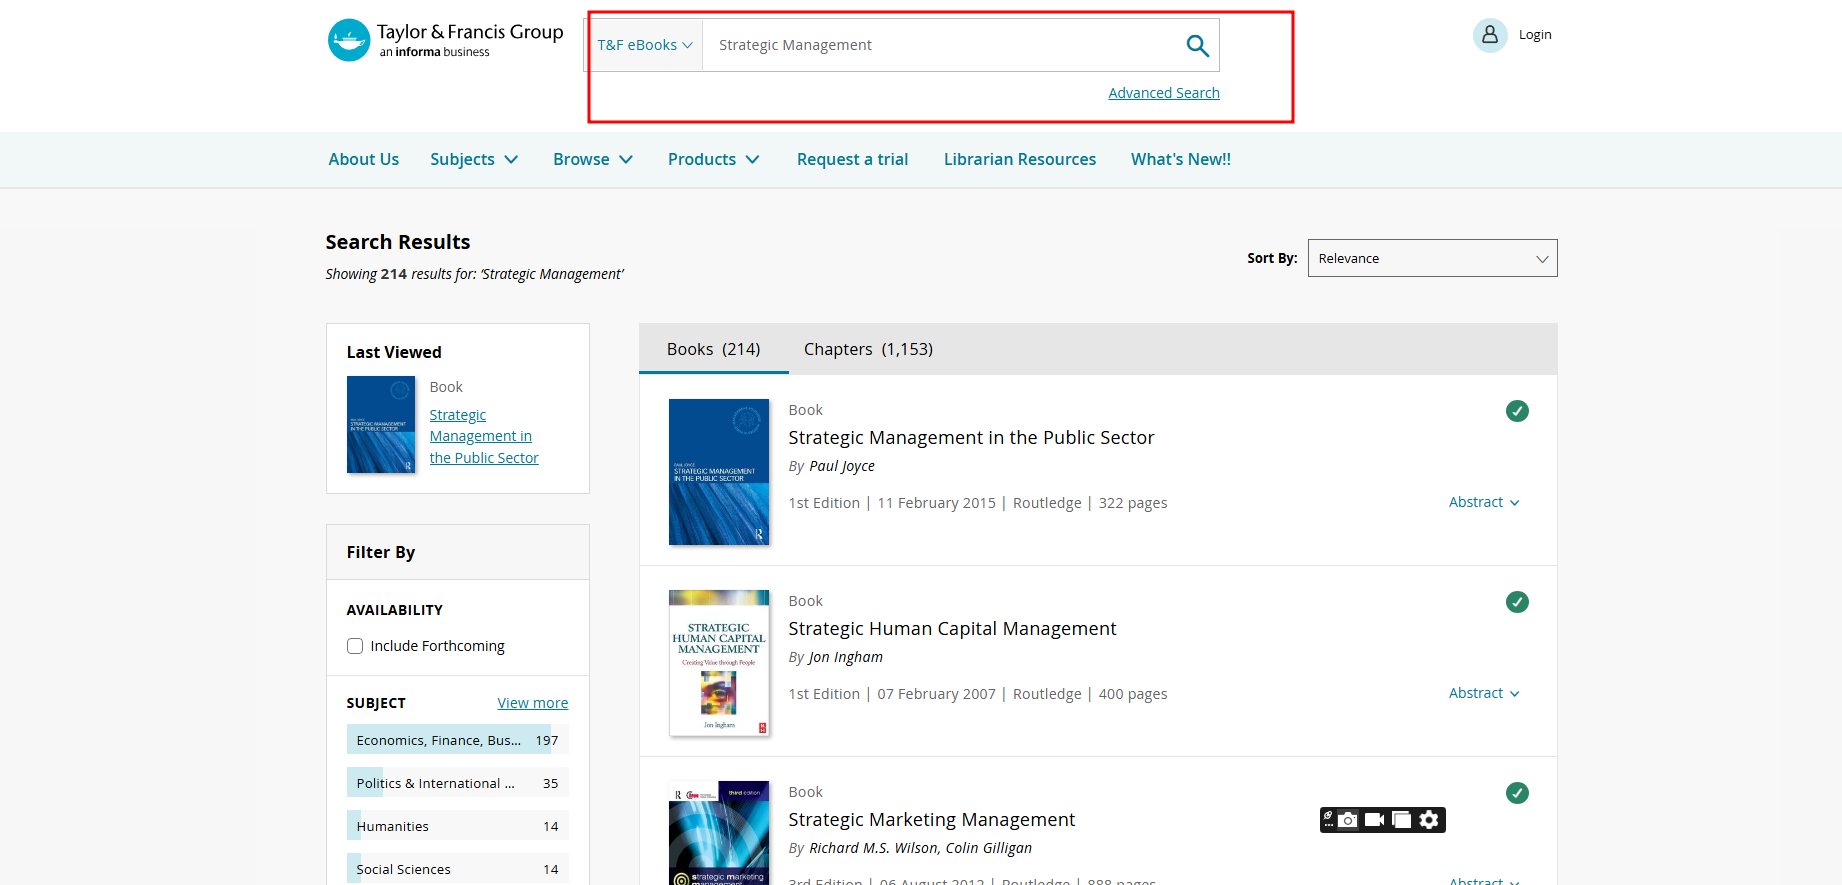Click View more under Subject filter
The image size is (1842, 885).
[x=532, y=703]
